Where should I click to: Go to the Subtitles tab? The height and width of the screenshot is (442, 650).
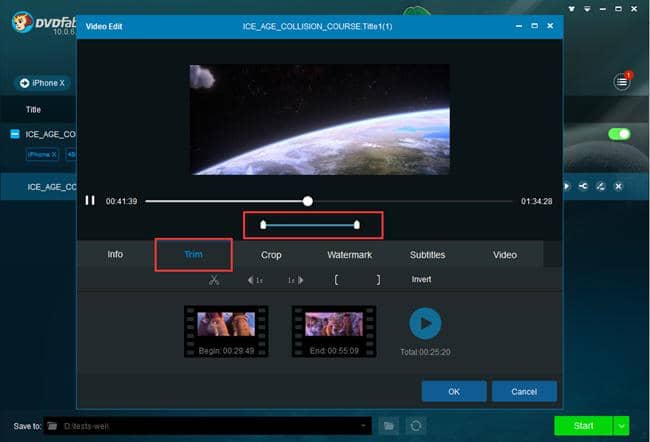[427, 255]
